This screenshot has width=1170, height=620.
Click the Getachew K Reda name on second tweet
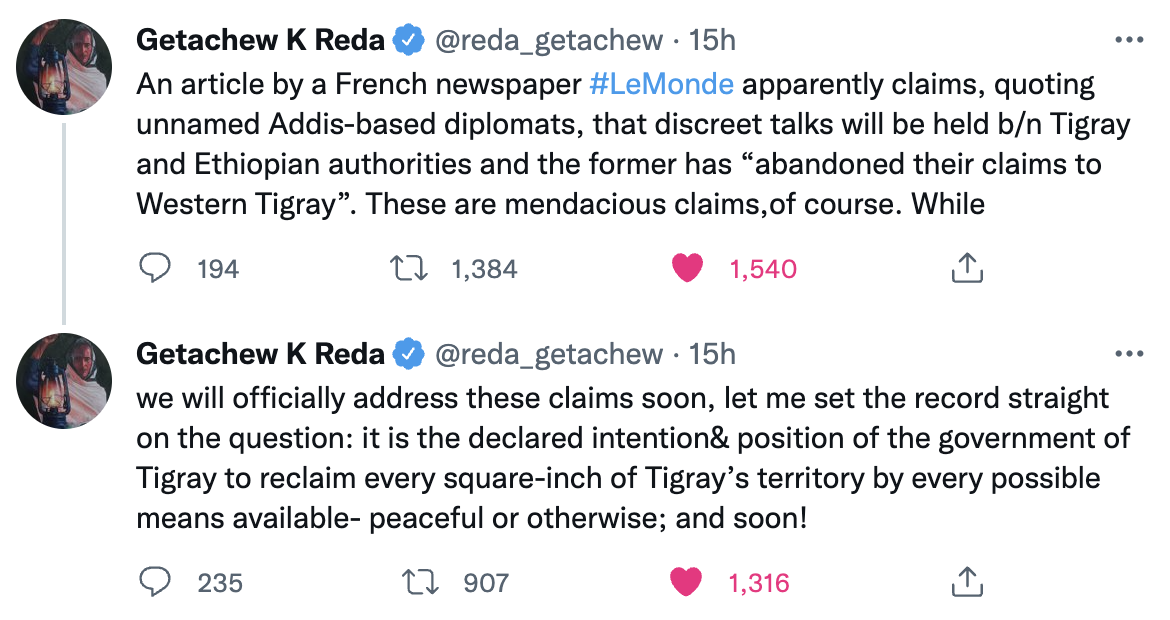point(260,354)
